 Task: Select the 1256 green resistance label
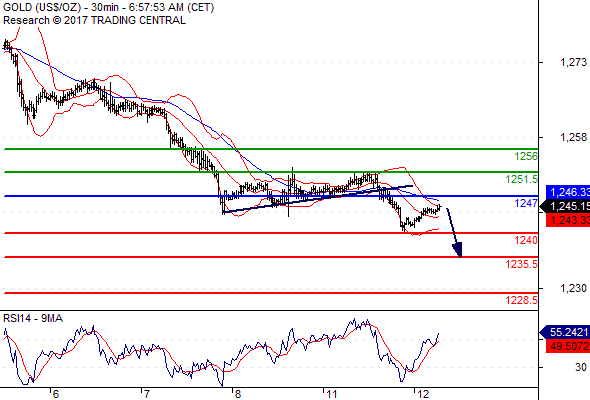(526, 156)
